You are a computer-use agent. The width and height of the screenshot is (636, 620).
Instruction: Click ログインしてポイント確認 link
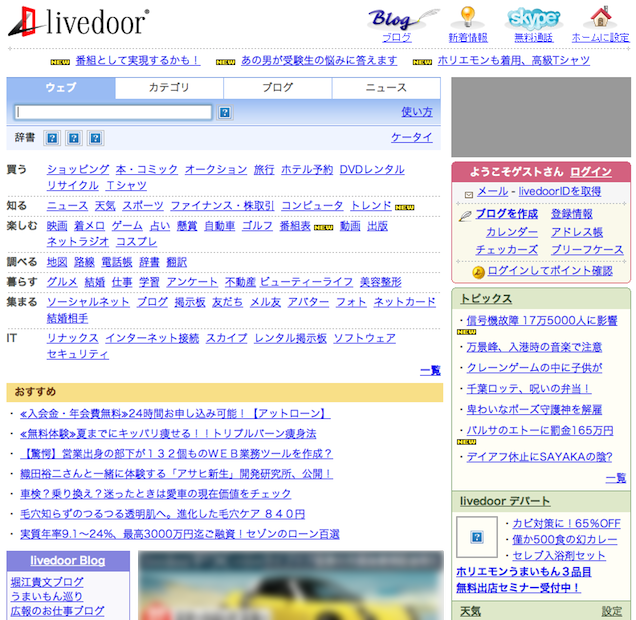click(550, 271)
